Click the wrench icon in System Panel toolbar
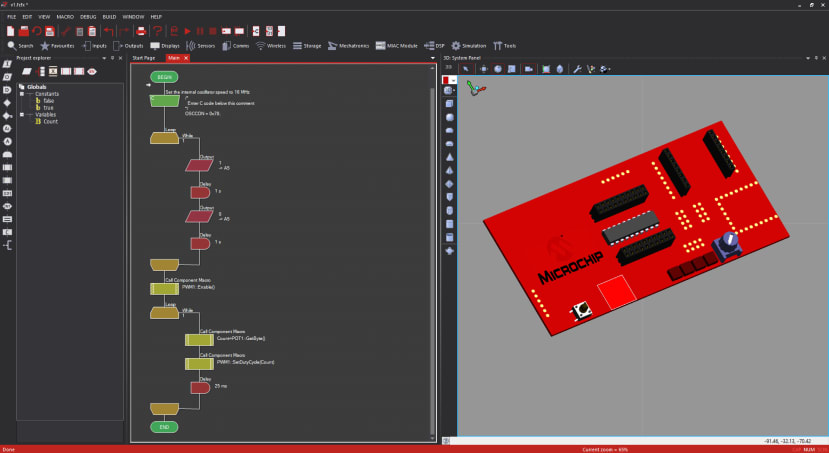829x453 pixels. (x=577, y=69)
